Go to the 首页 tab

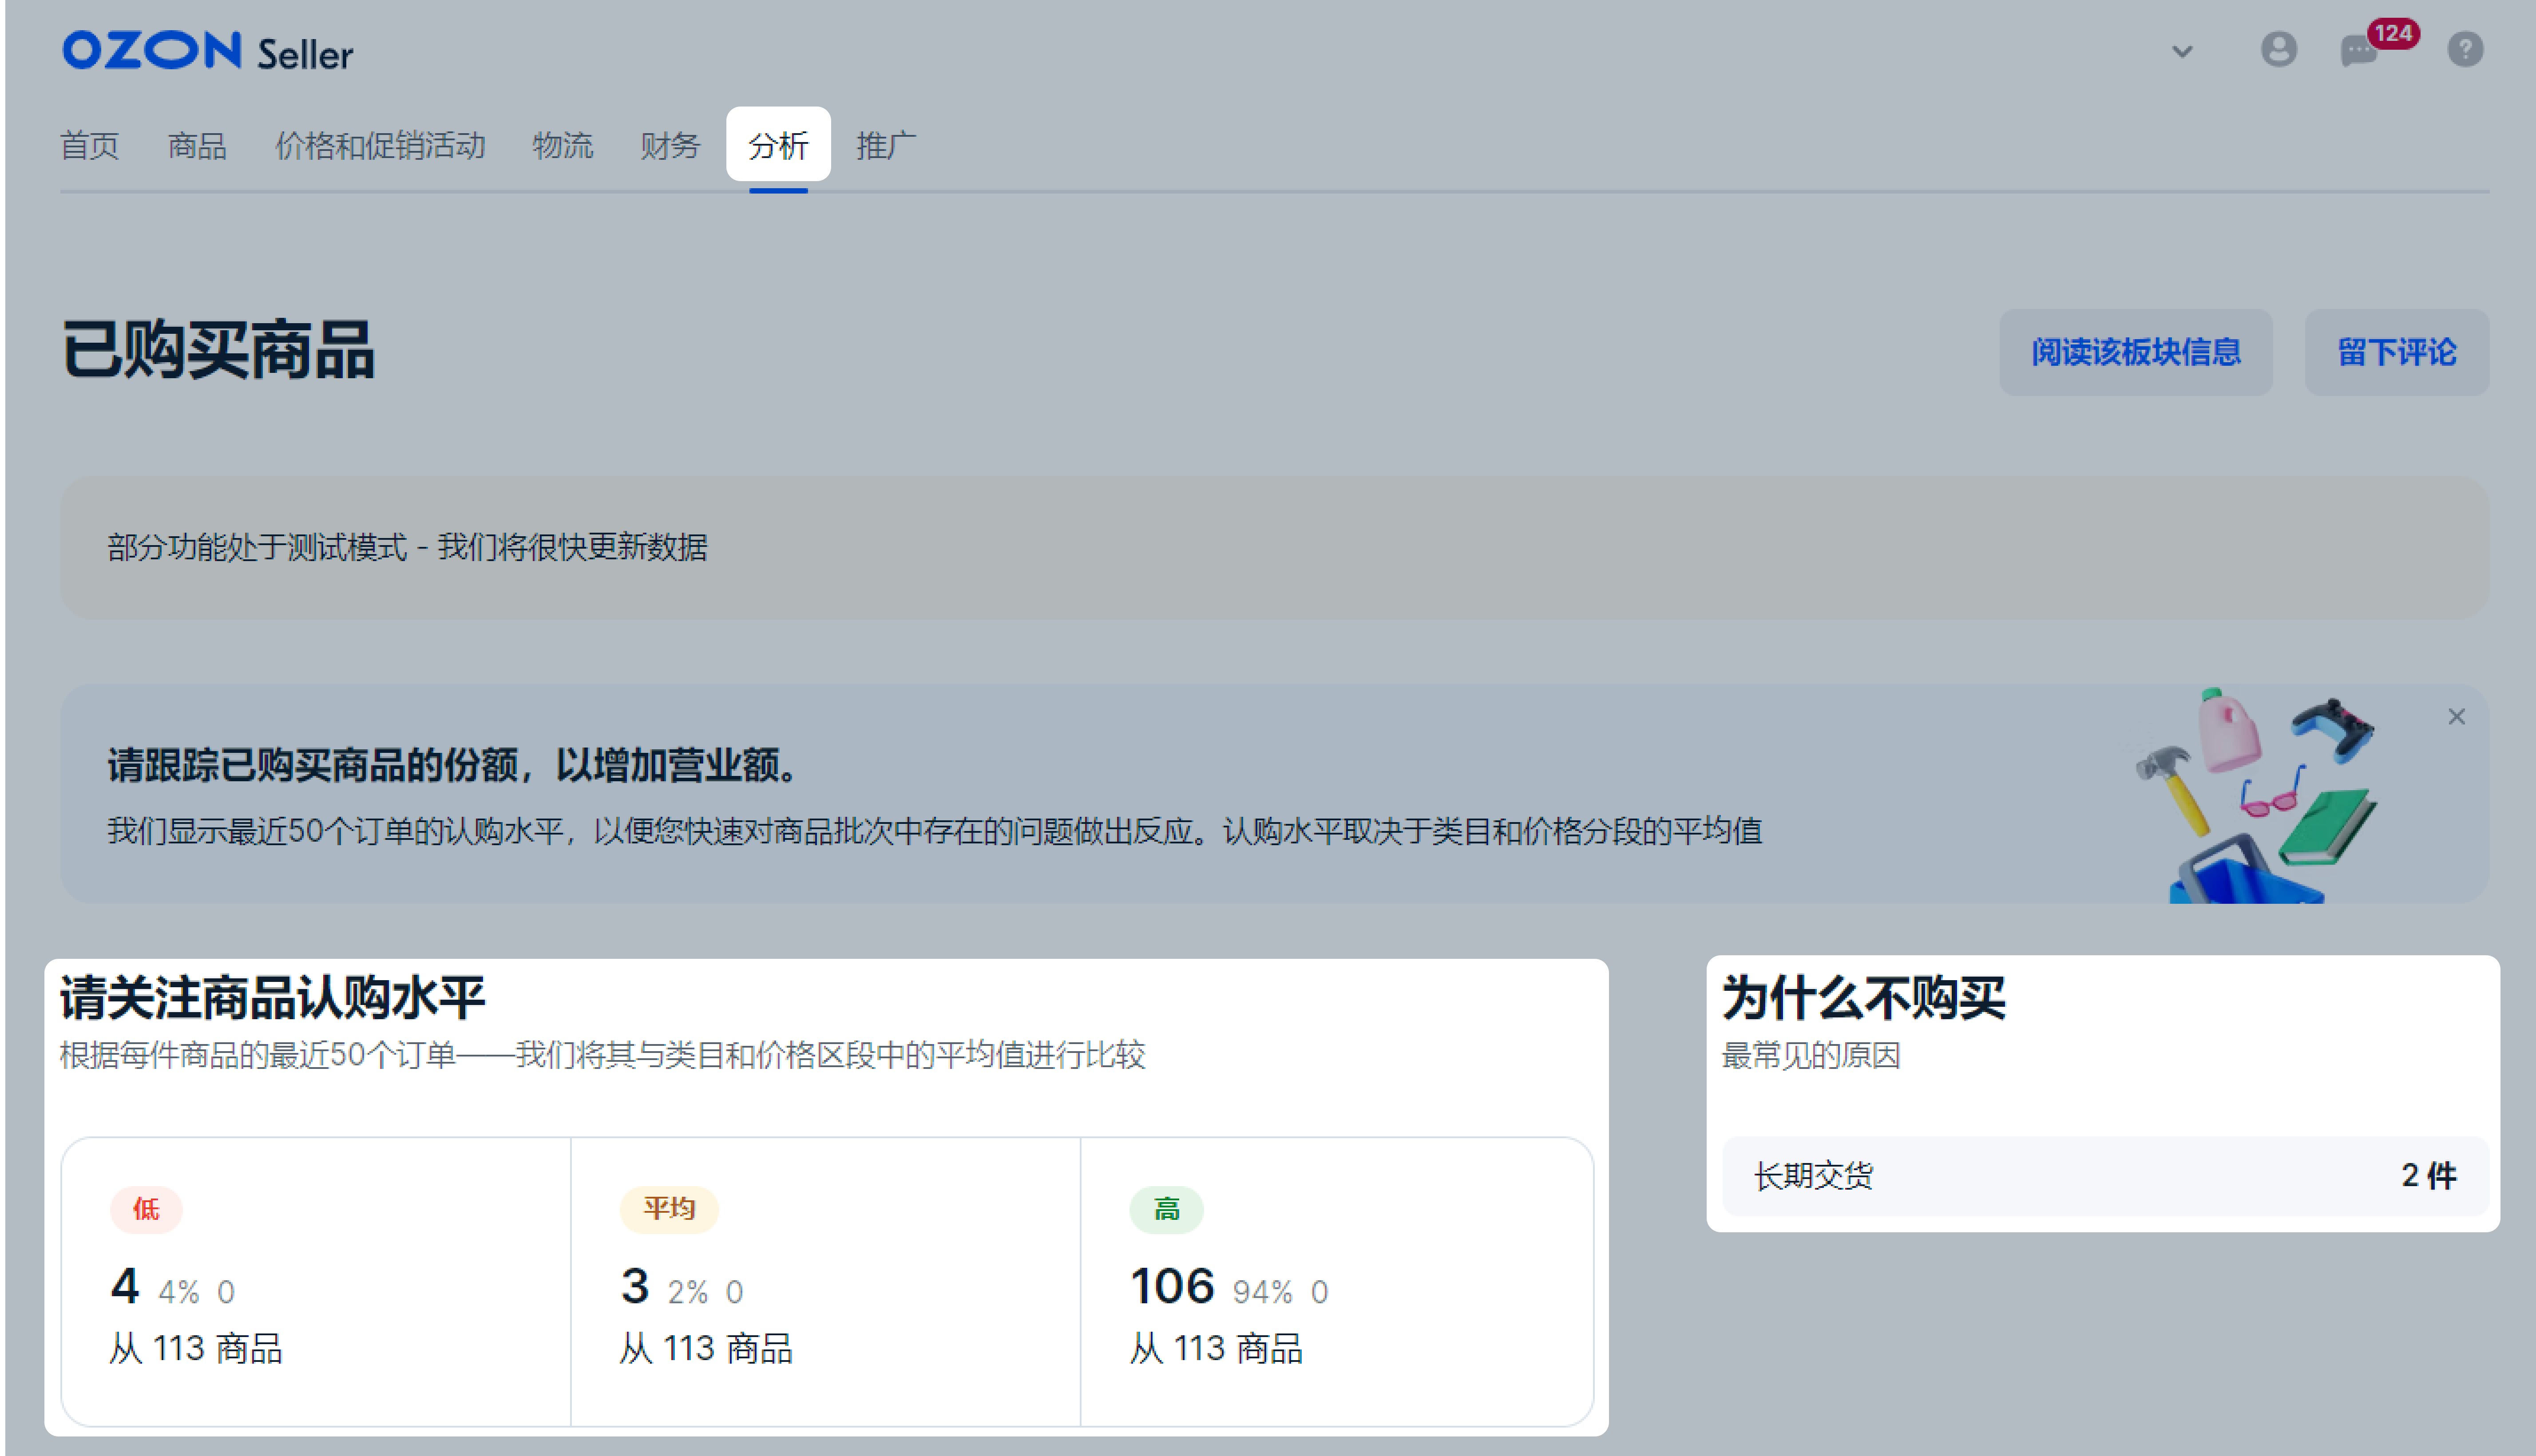pos(90,146)
